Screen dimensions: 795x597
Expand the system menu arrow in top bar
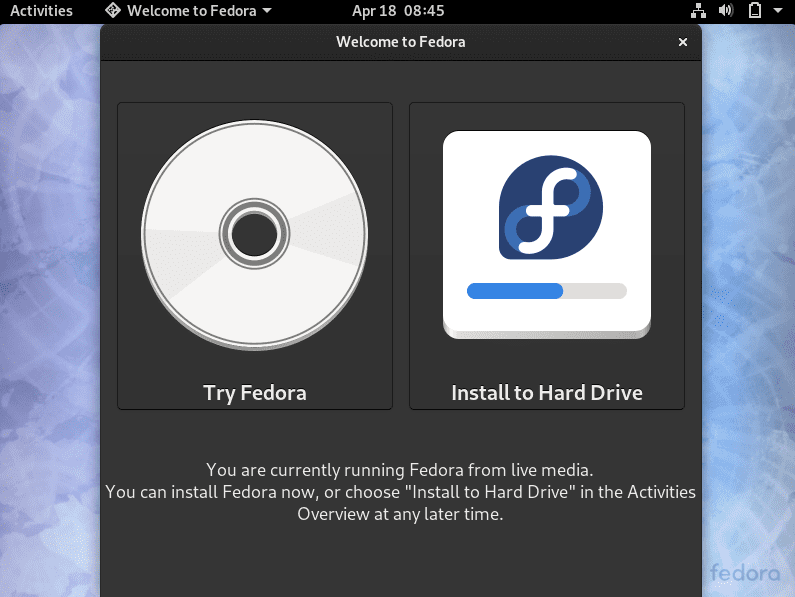coord(778,11)
